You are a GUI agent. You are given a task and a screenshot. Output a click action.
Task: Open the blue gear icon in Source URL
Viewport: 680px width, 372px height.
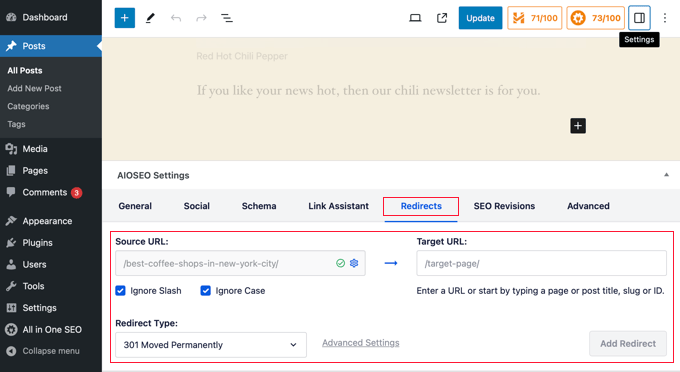(354, 263)
